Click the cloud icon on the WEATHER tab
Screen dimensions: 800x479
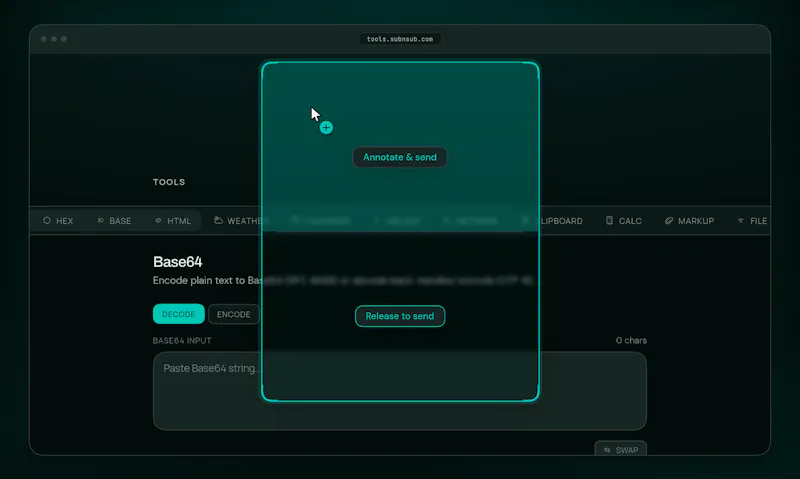[218, 220]
